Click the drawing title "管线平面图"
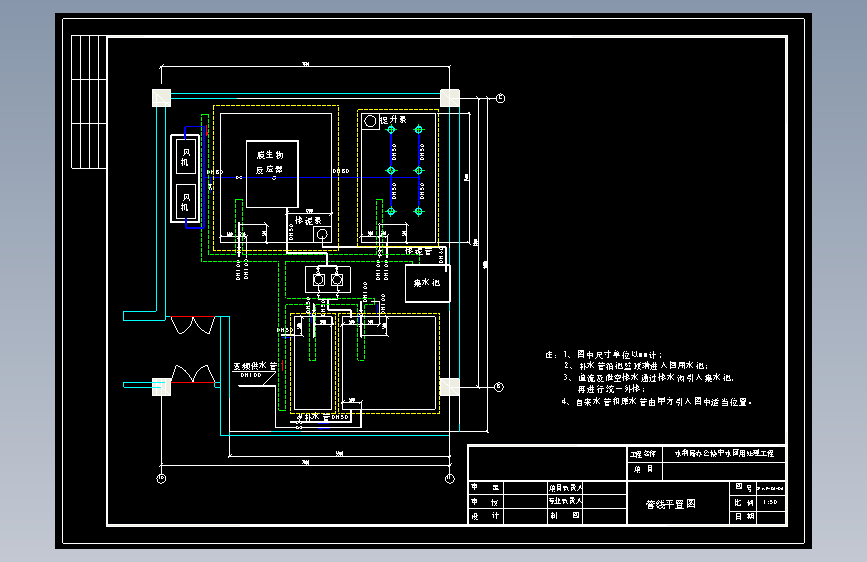867x562 pixels. point(671,504)
